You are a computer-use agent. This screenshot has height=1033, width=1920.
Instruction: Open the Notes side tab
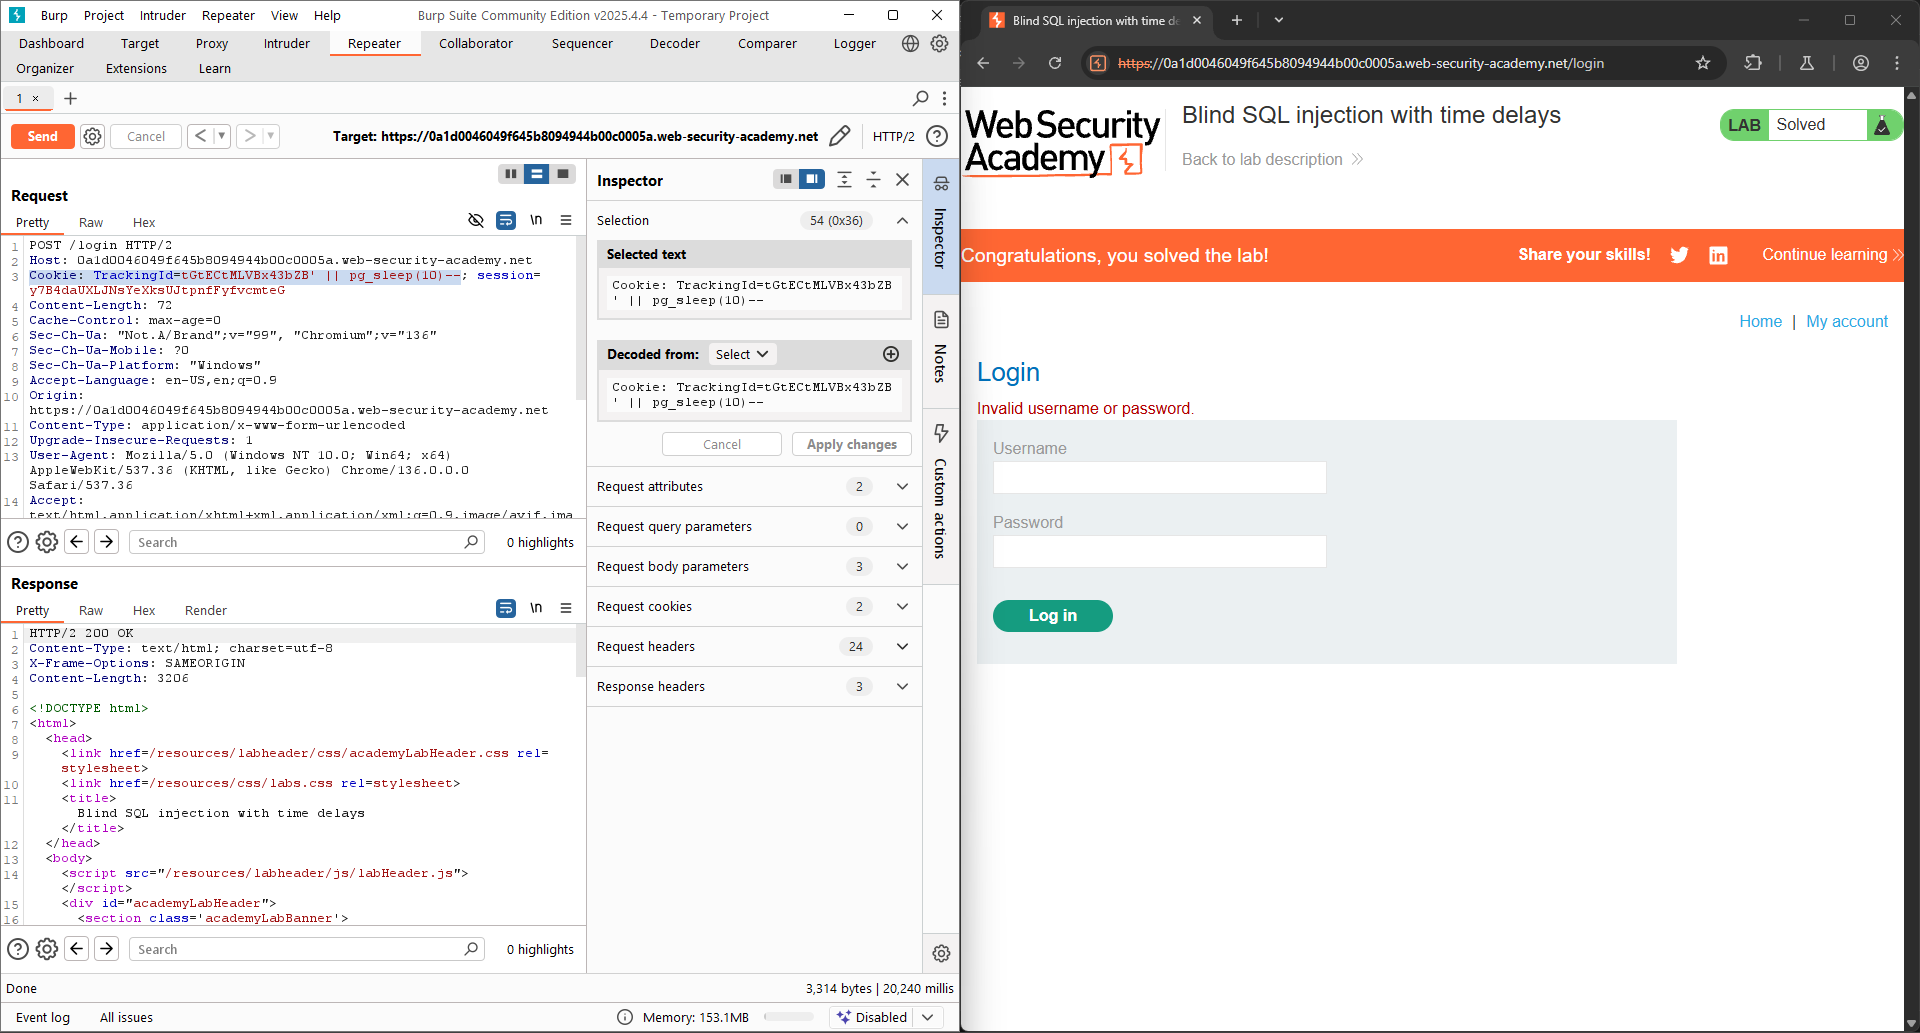tap(940, 350)
